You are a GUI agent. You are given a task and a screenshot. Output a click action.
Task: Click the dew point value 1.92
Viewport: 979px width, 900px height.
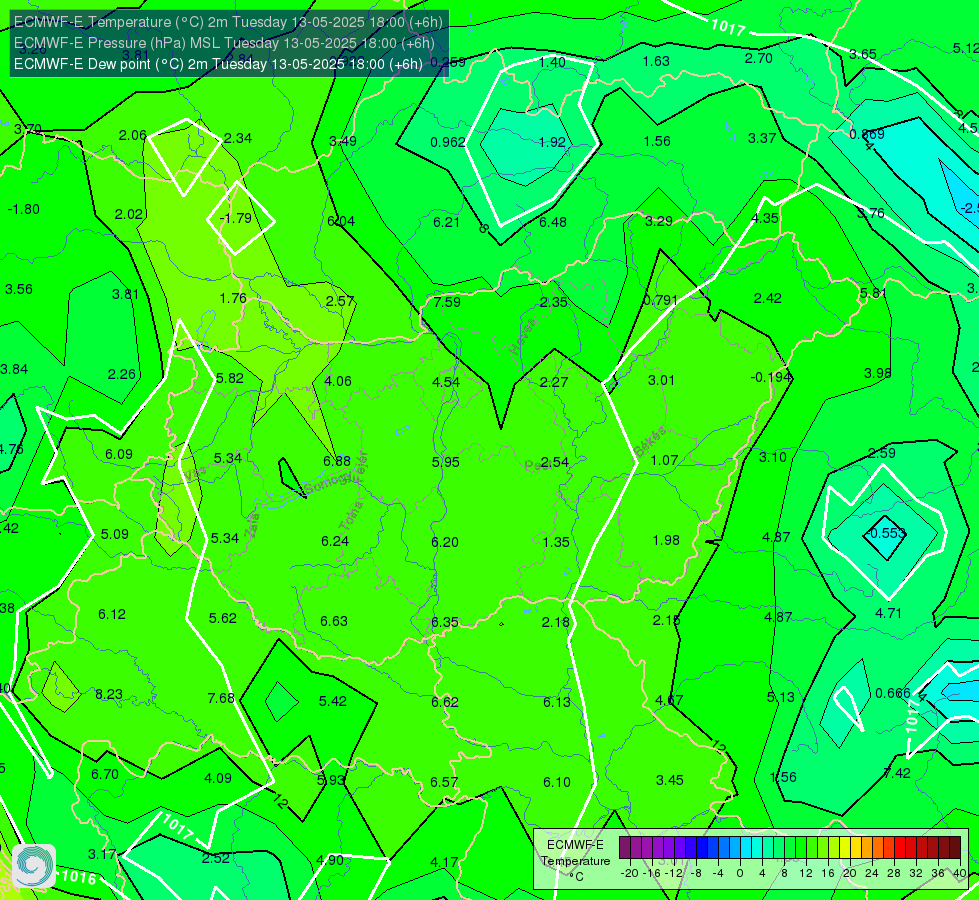552,142
